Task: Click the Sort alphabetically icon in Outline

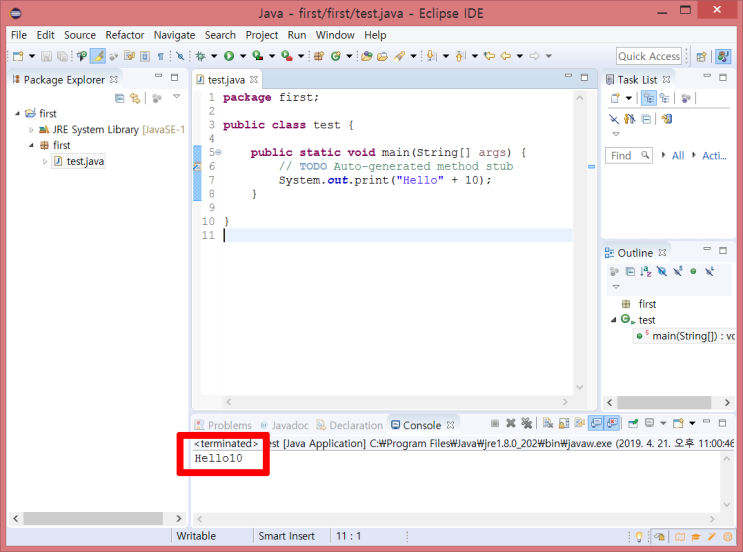Action: (645, 271)
